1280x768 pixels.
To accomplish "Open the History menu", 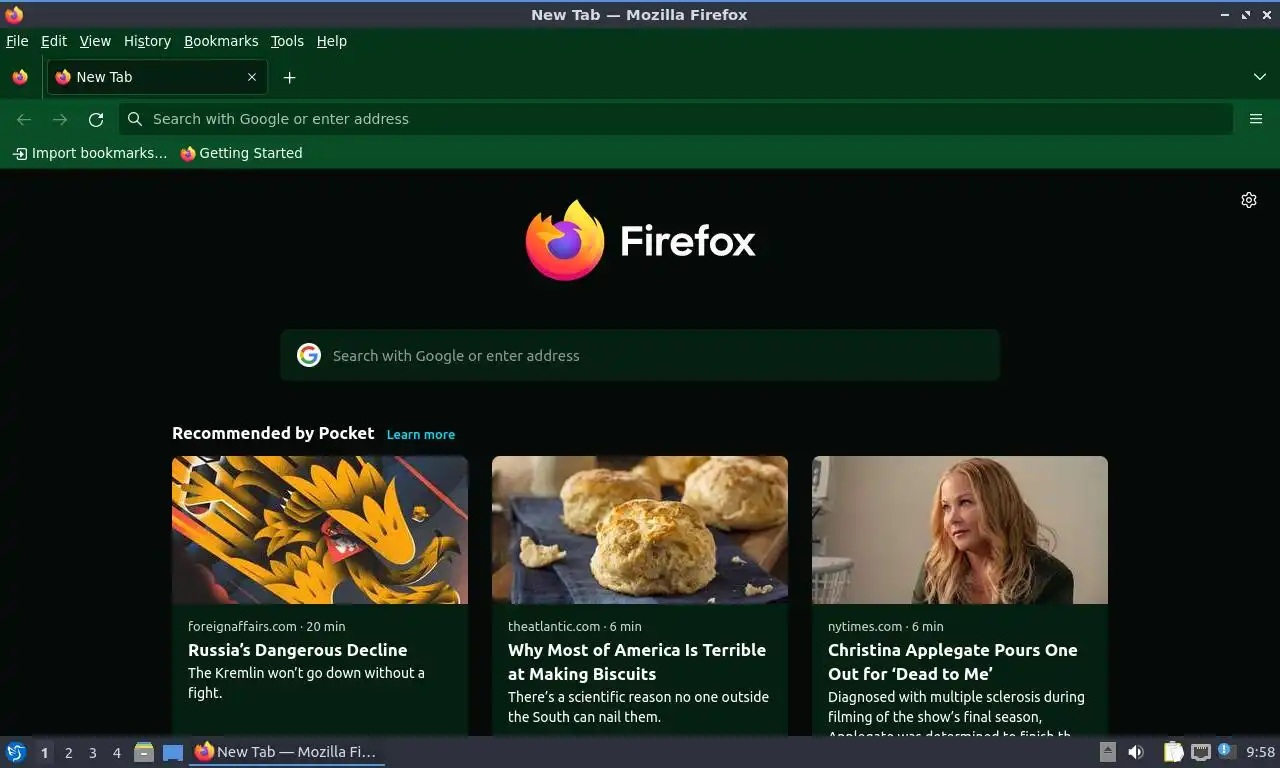I will coord(147,41).
